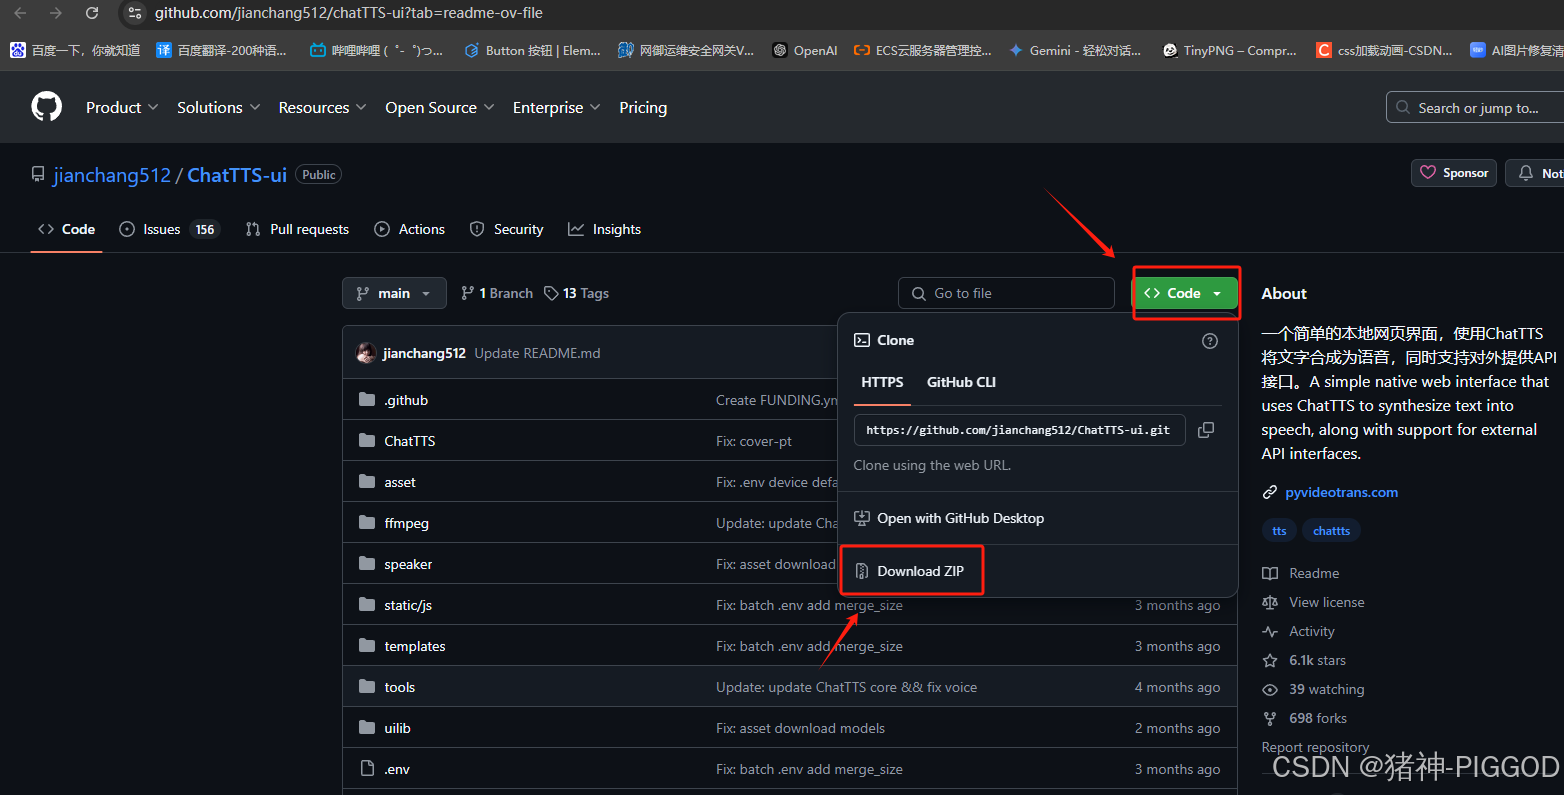The height and width of the screenshot is (795, 1564).
Task: Click the chatts topic tag
Action: click(1331, 531)
